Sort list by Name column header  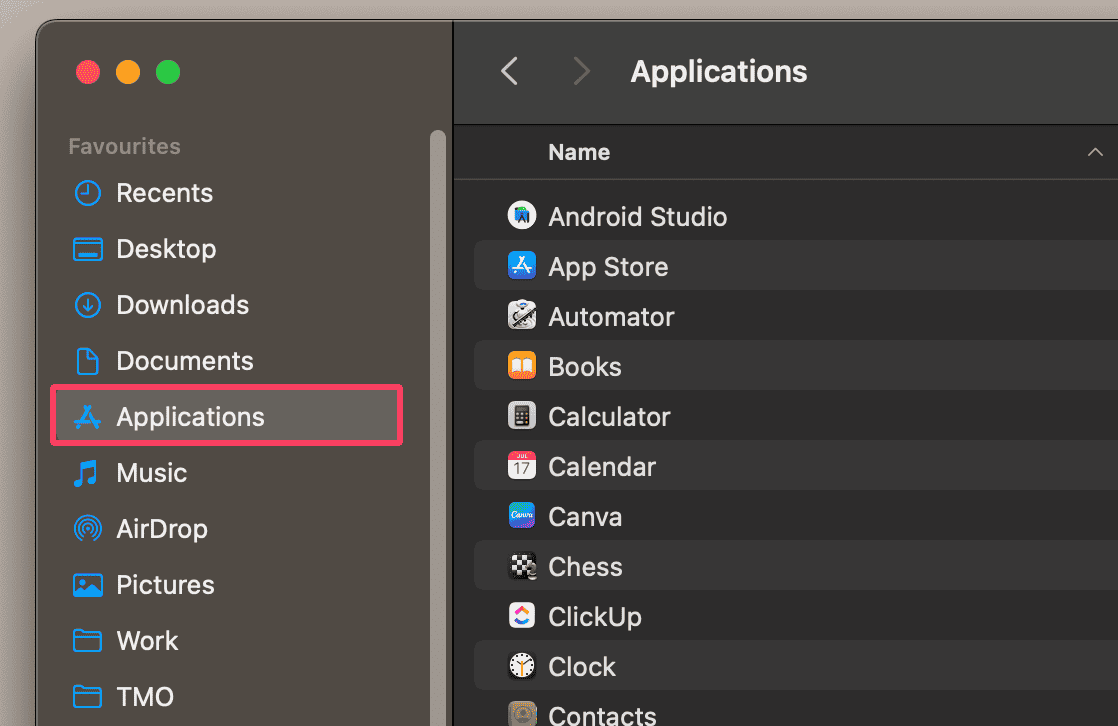pos(579,153)
